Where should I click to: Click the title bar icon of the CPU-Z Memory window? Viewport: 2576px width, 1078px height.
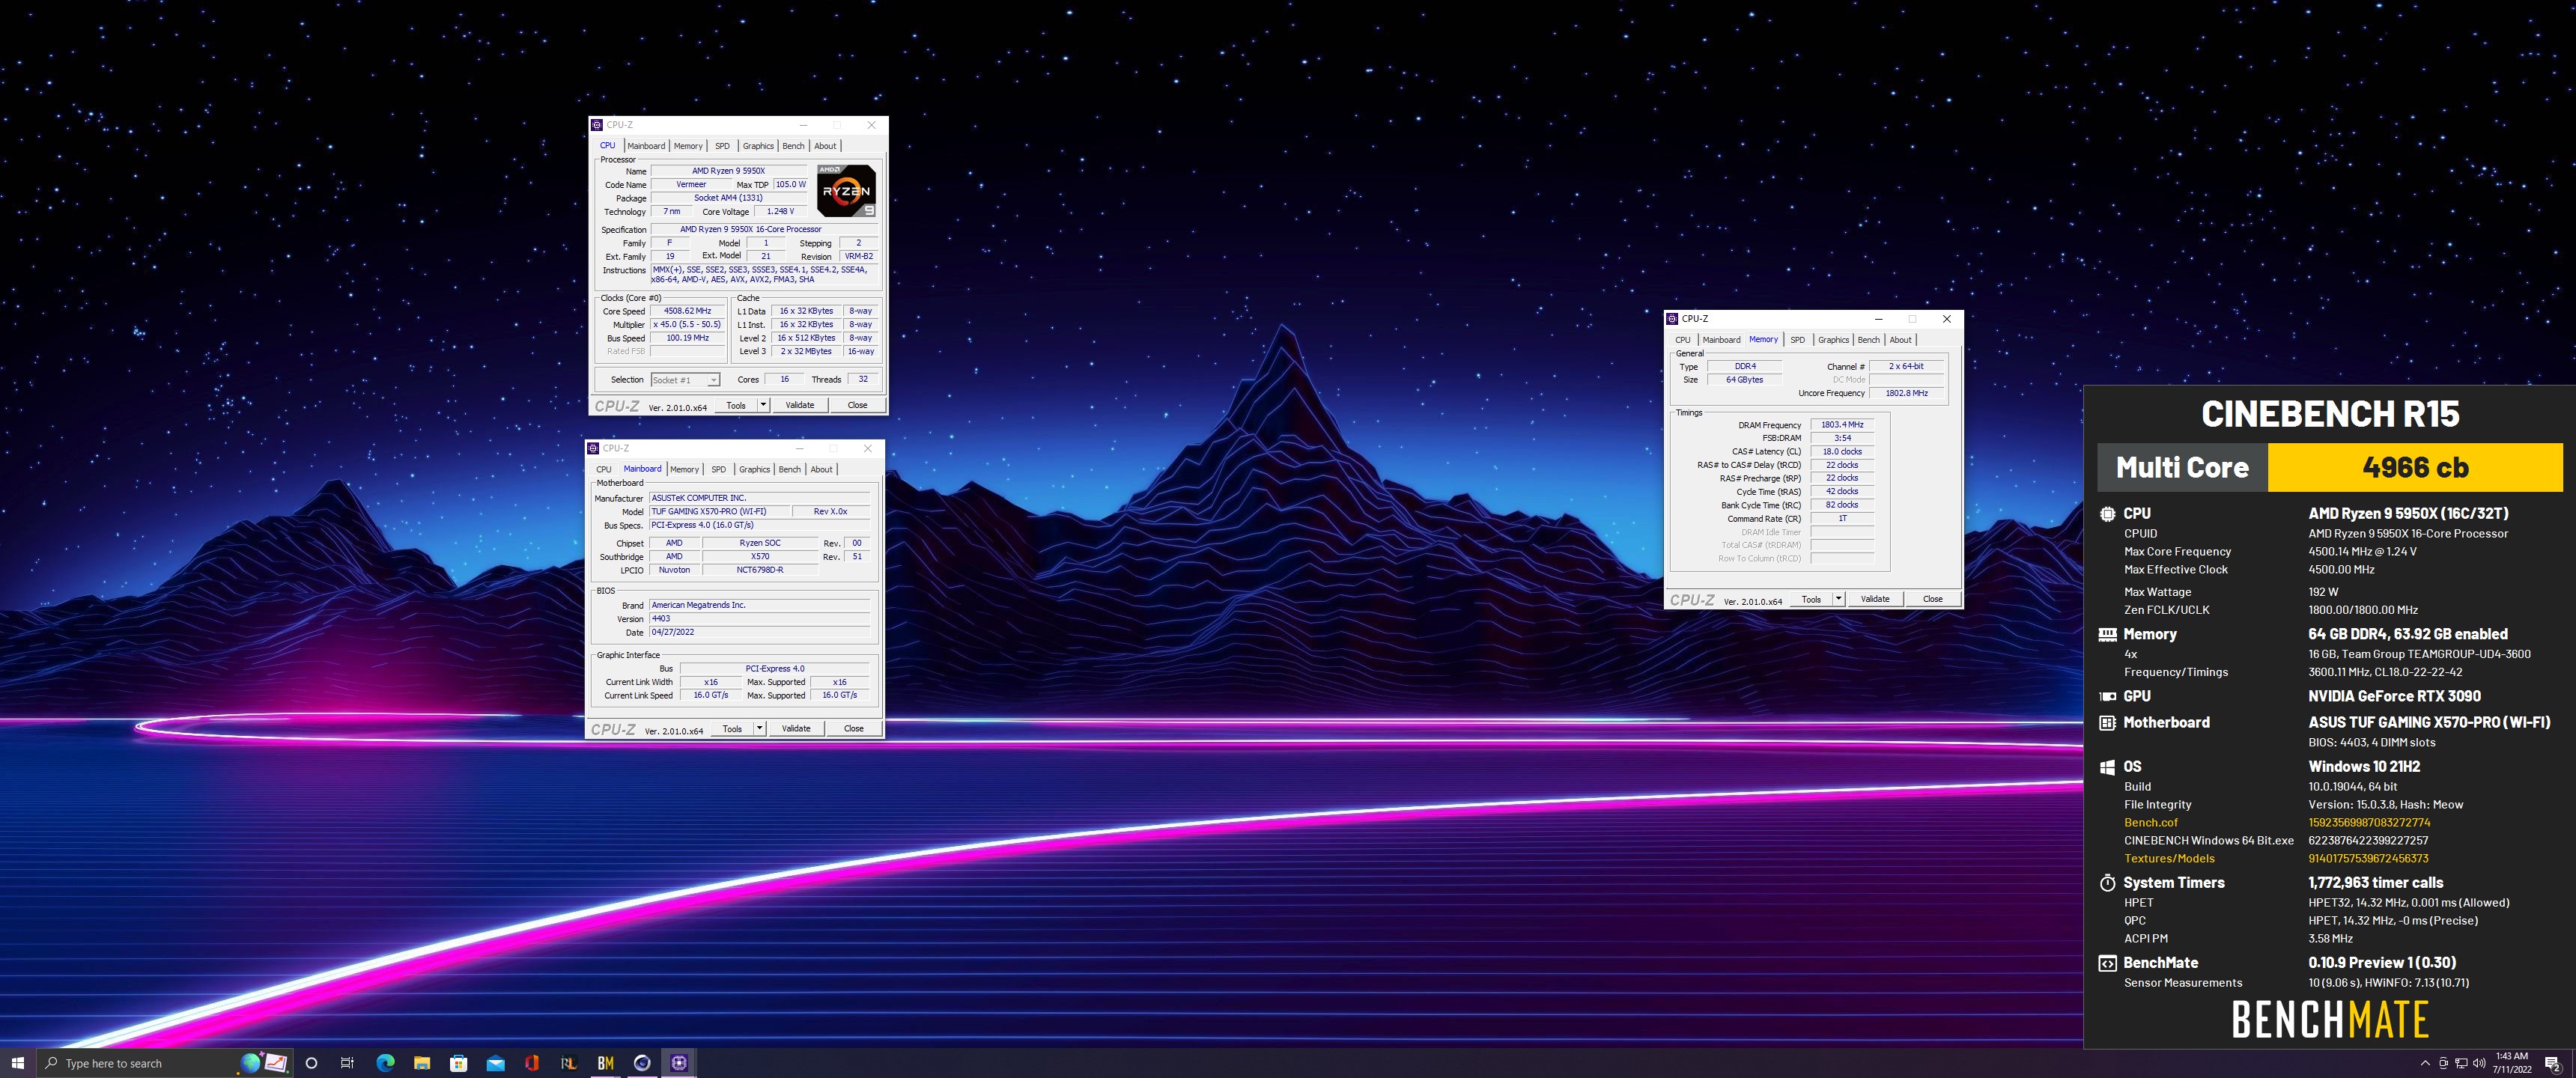point(1672,319)
